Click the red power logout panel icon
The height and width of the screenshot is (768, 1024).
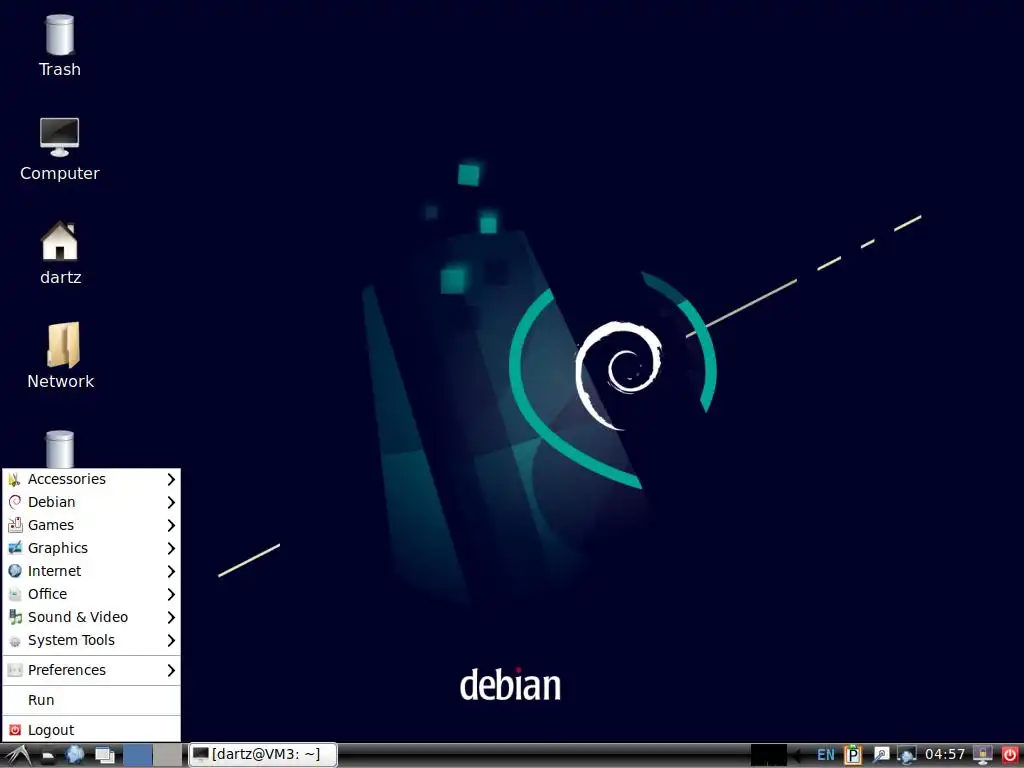[1010, 756]
